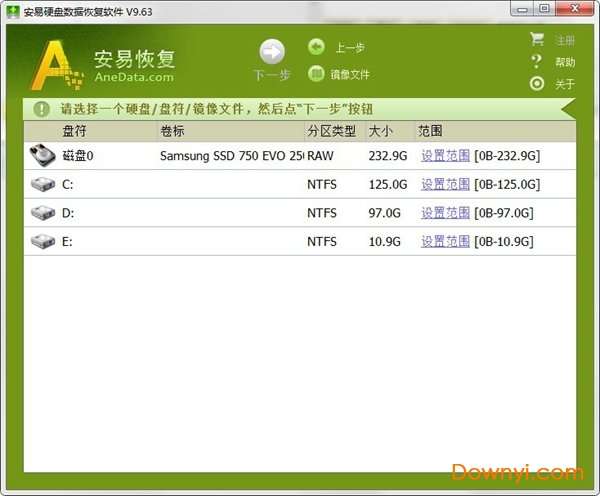Sort by 大小 column header

pyautogui.click(x=381, y=131)
